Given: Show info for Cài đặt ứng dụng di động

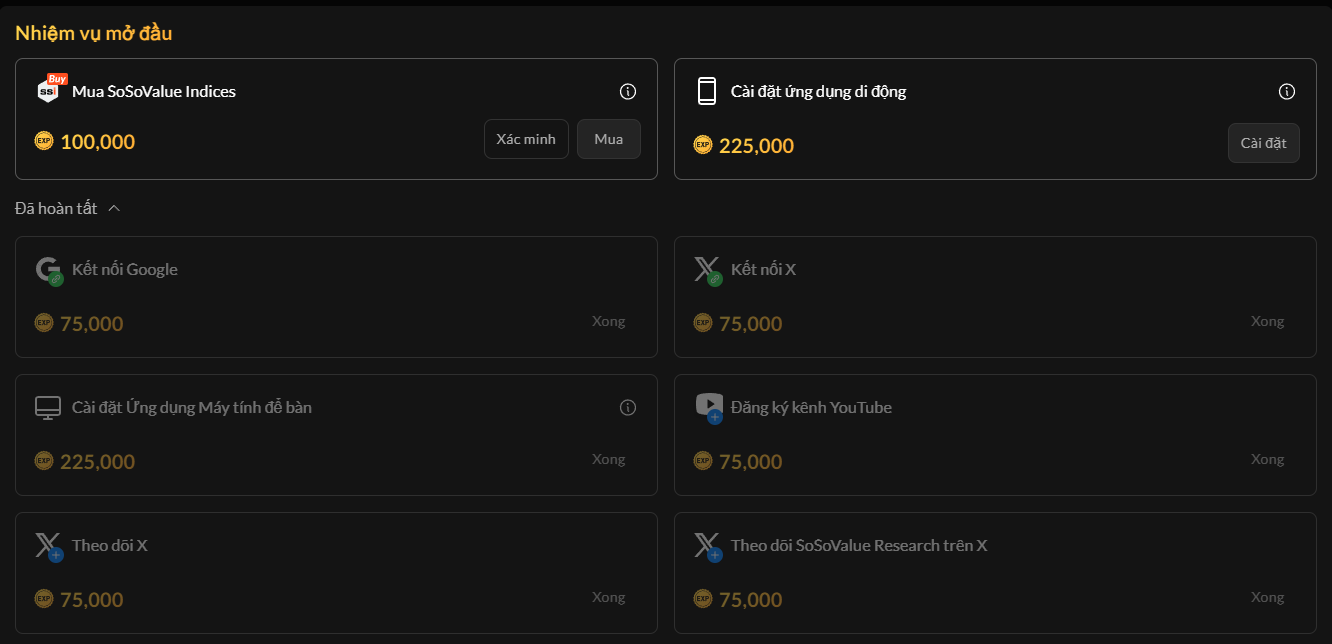Looking at the screenshot, I should click(1287, 92).
